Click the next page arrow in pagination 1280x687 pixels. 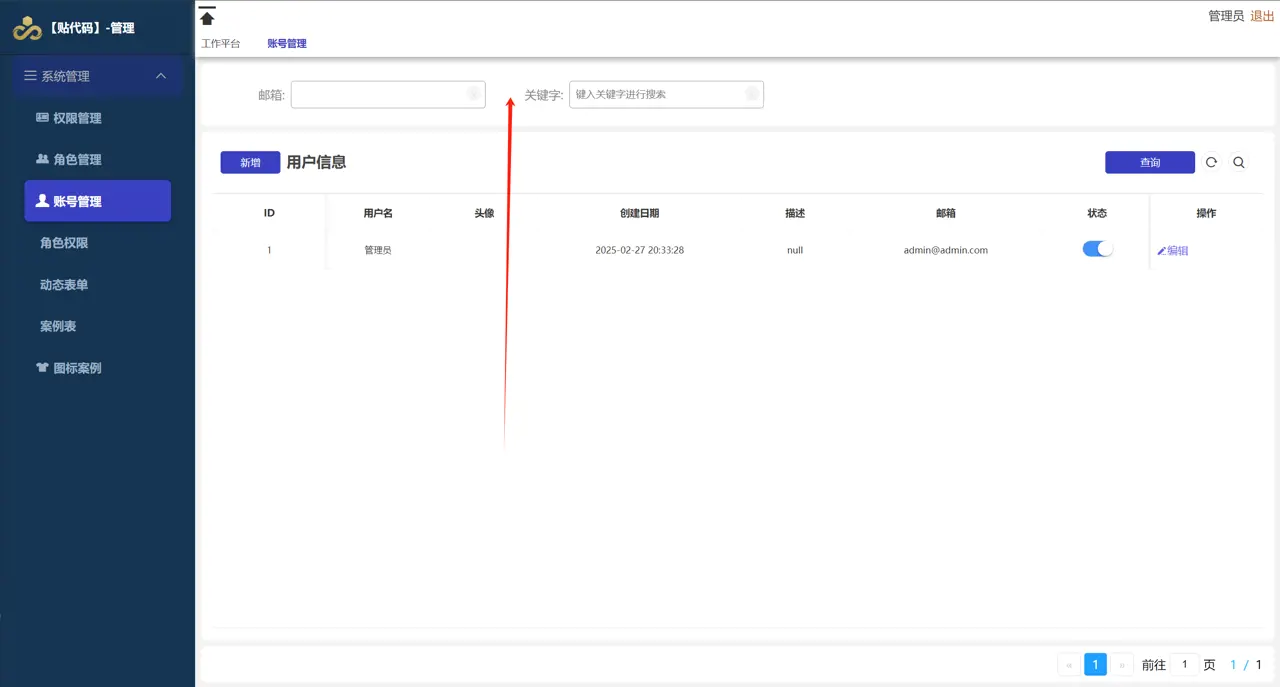[1122, 664]
